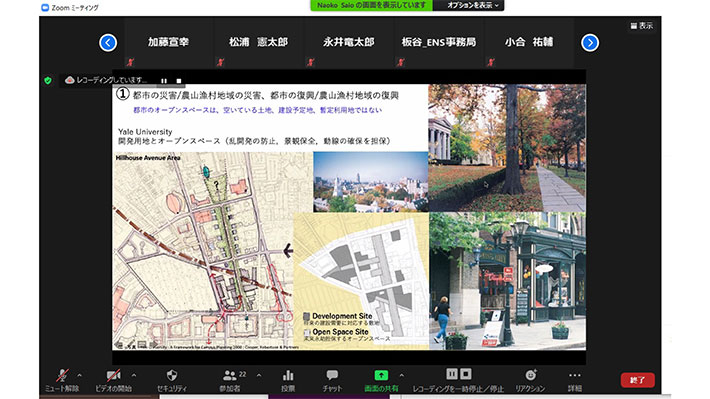The height and width of the screenshot is (399, 710).
Task: Expand video options caret beside ビデオの開始
Action: tap(134, 375)
